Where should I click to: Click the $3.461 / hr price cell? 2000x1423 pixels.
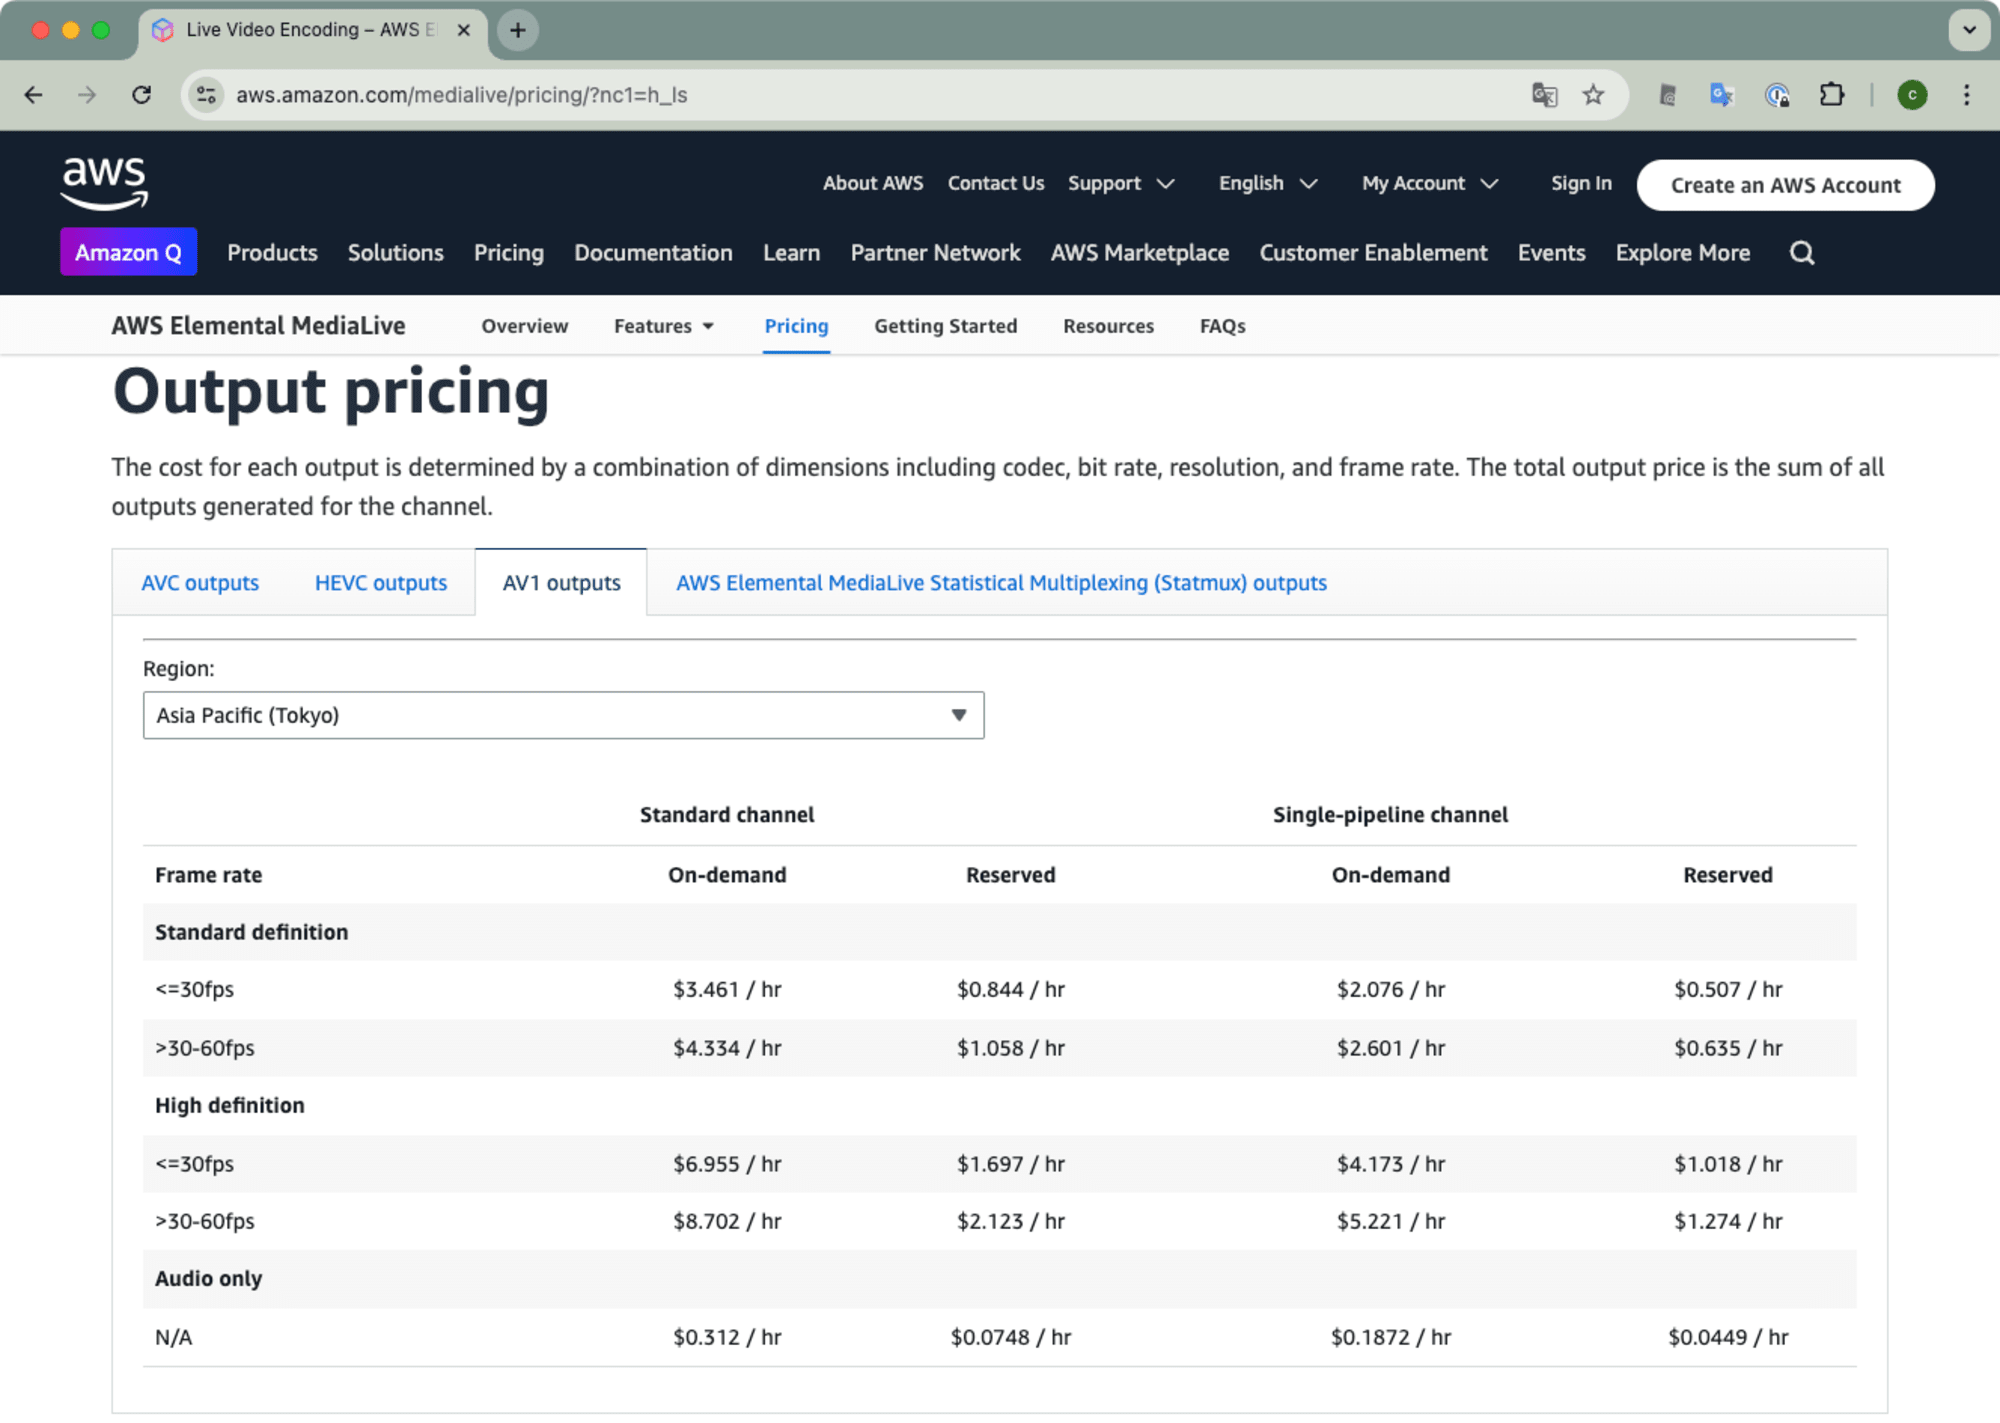[727, 989]
